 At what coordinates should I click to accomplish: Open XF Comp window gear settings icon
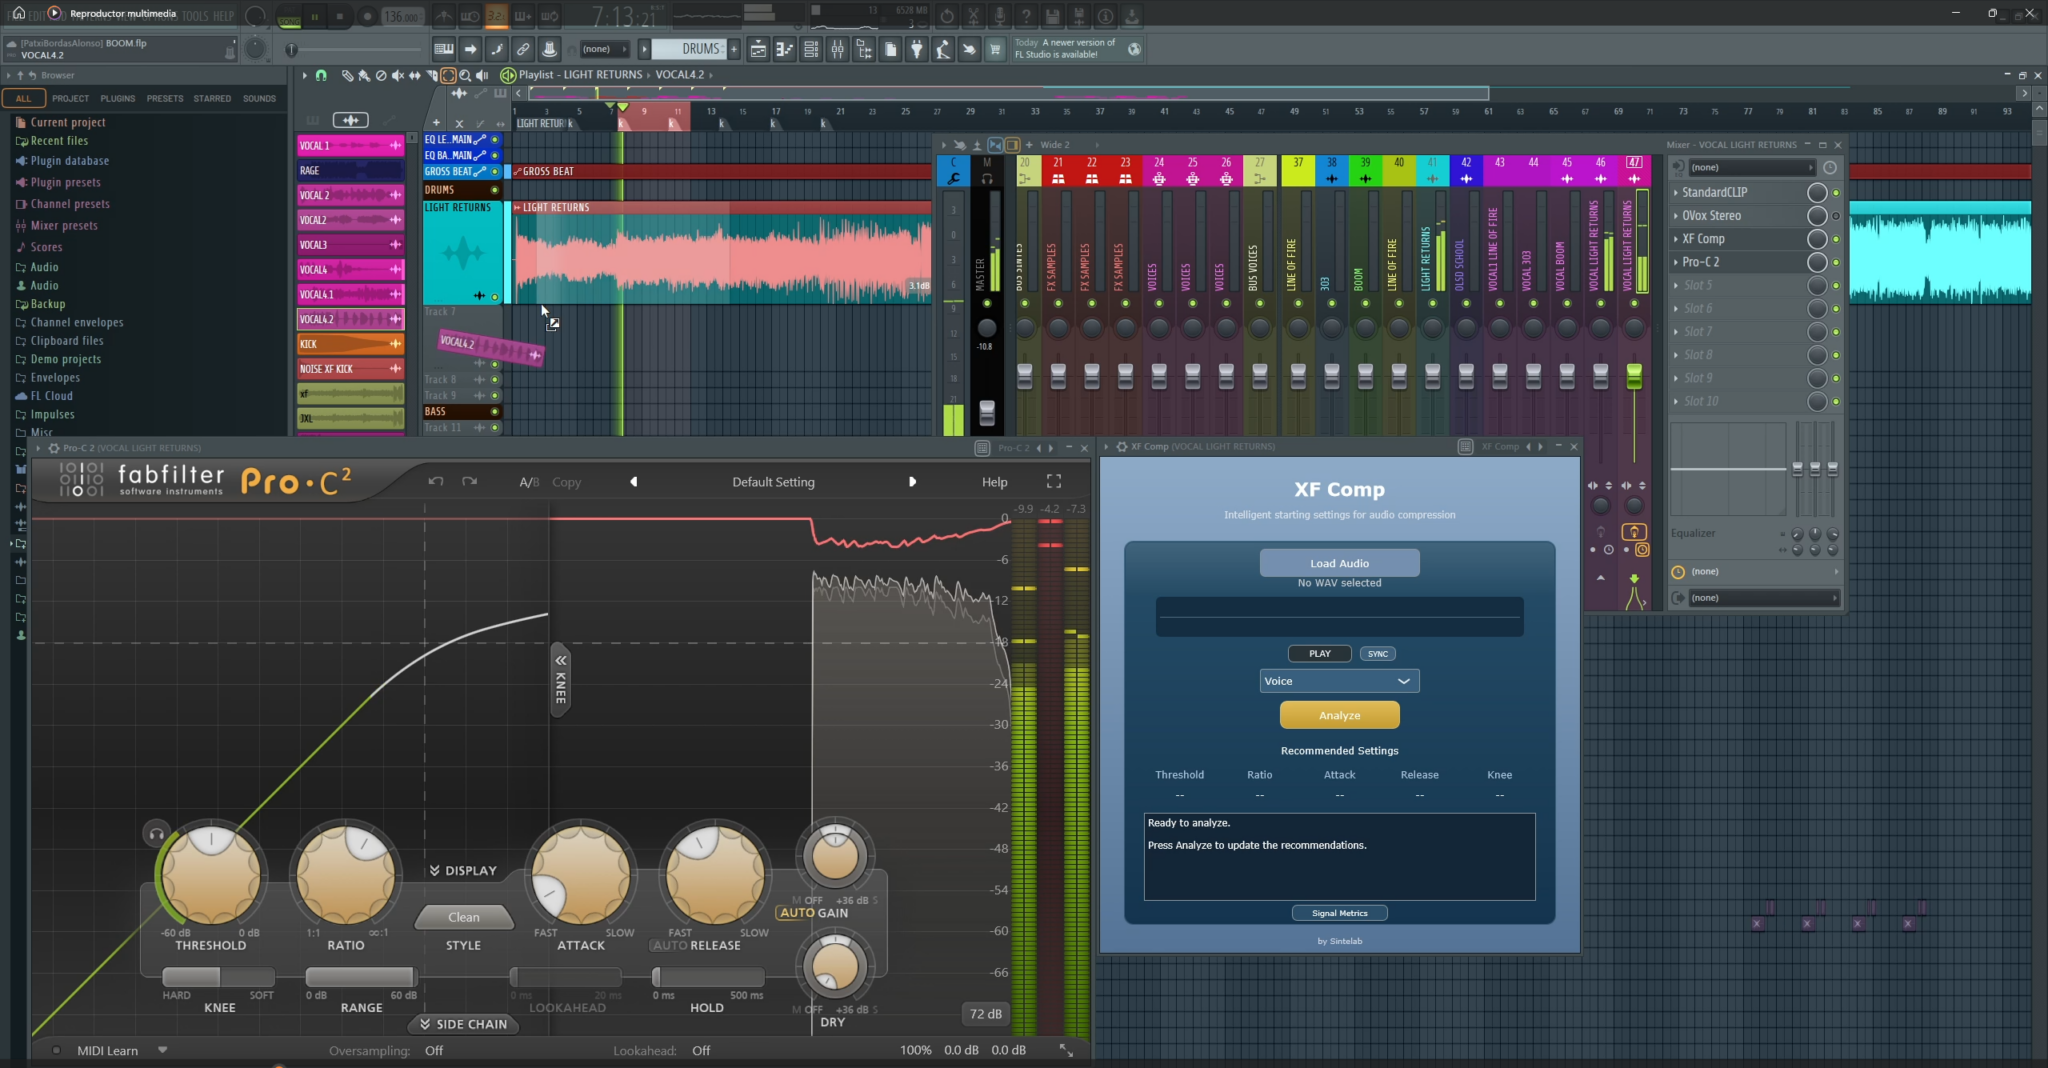(x=1122, y=447)
